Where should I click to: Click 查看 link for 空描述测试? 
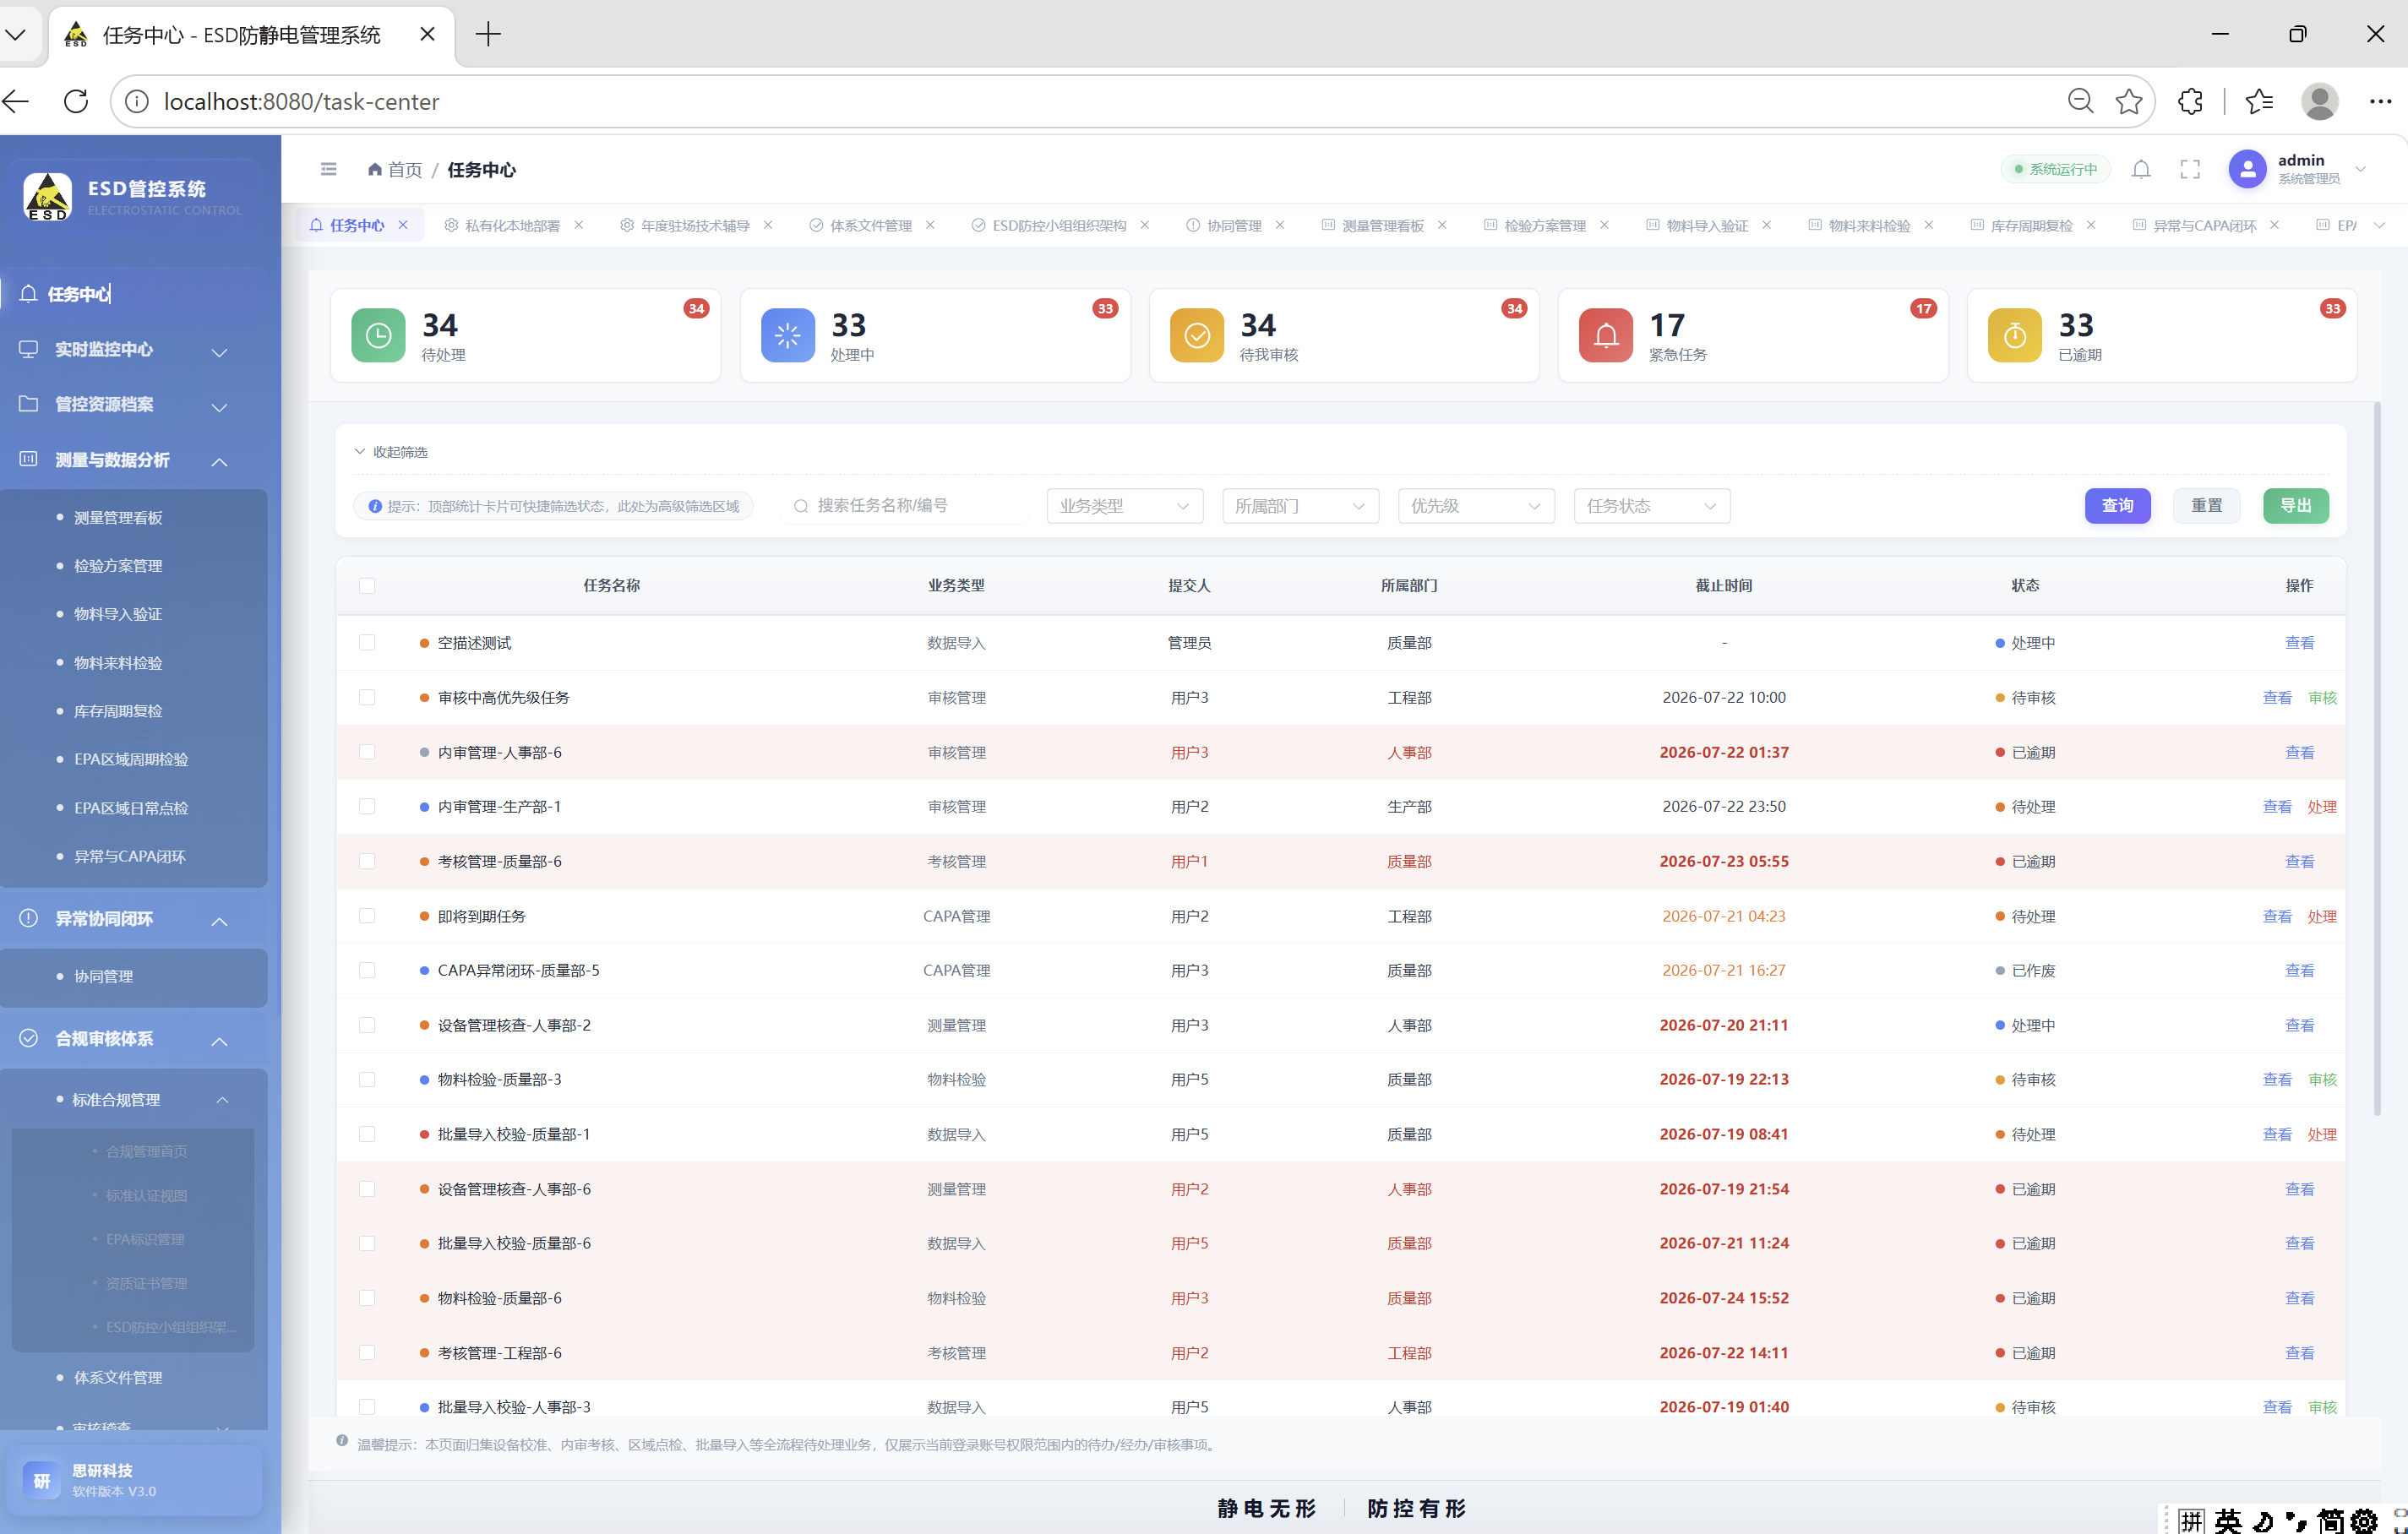pyautogui.click(x=2299, y=643)
